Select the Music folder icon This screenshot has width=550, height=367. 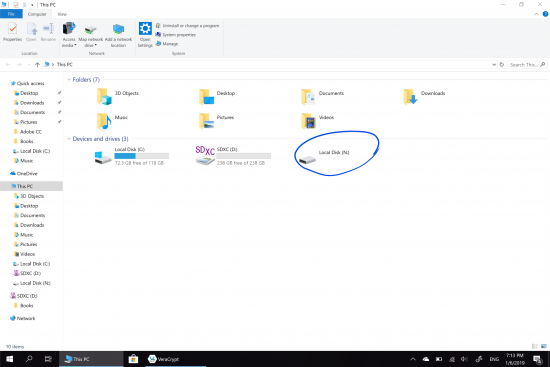pyautogui.click(x=104, y=121)
